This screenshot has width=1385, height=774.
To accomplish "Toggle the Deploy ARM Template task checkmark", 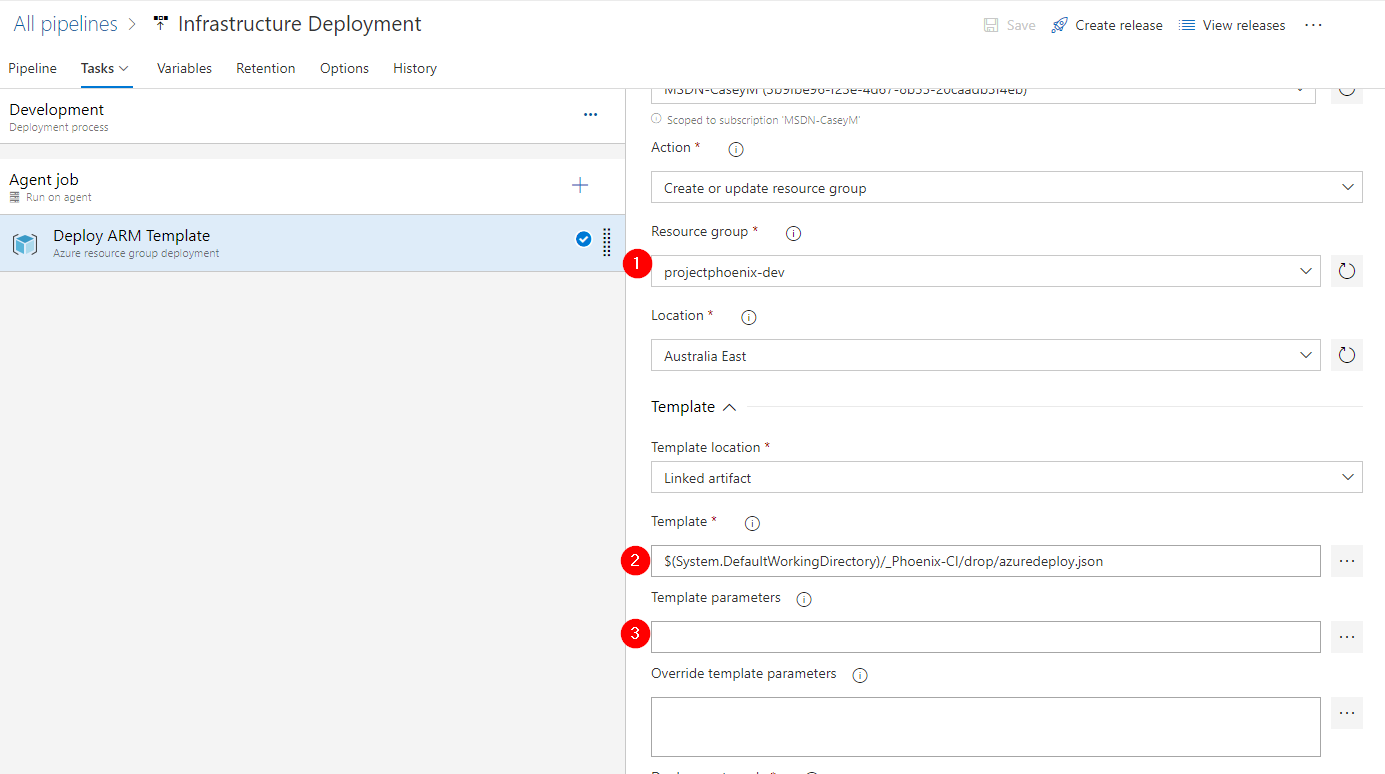I will pyautogui.click(x=583, y=239).
